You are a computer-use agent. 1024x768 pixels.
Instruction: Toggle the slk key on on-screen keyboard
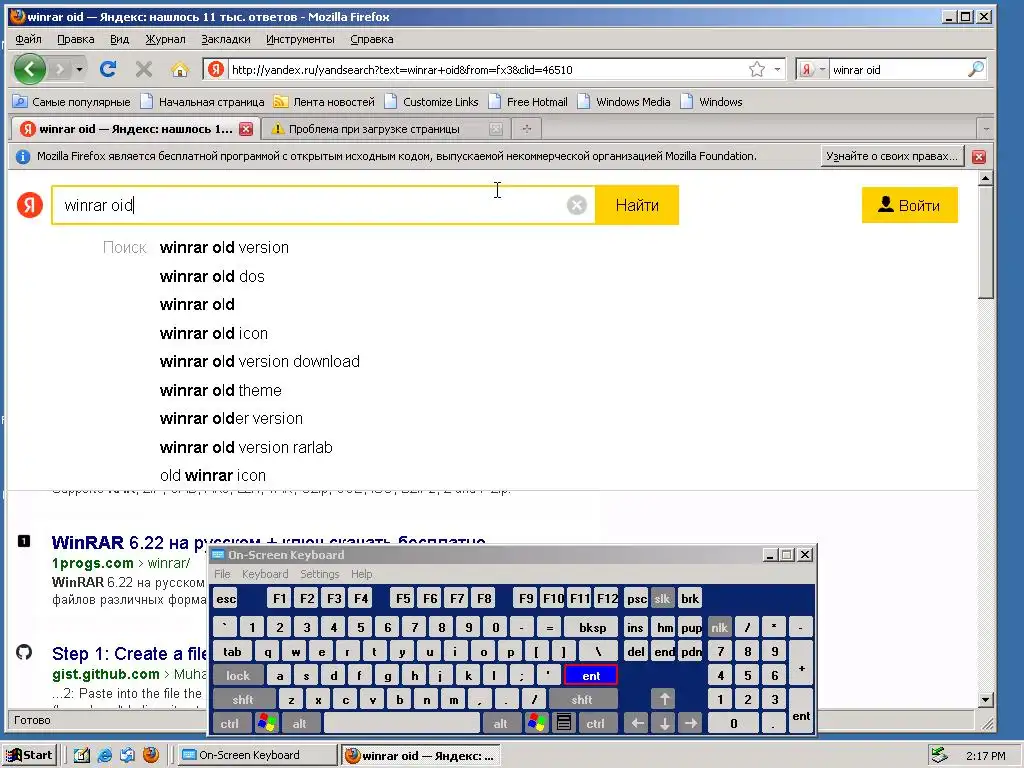[x=662, y=598]
